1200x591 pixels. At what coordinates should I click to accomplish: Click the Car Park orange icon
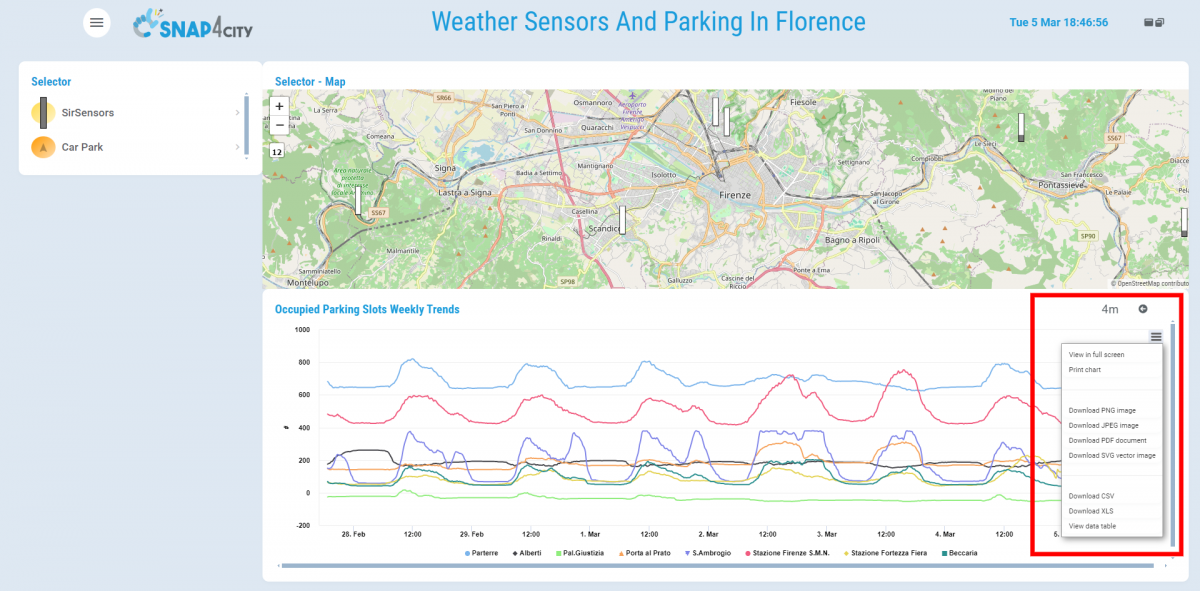tap(43, 147)
